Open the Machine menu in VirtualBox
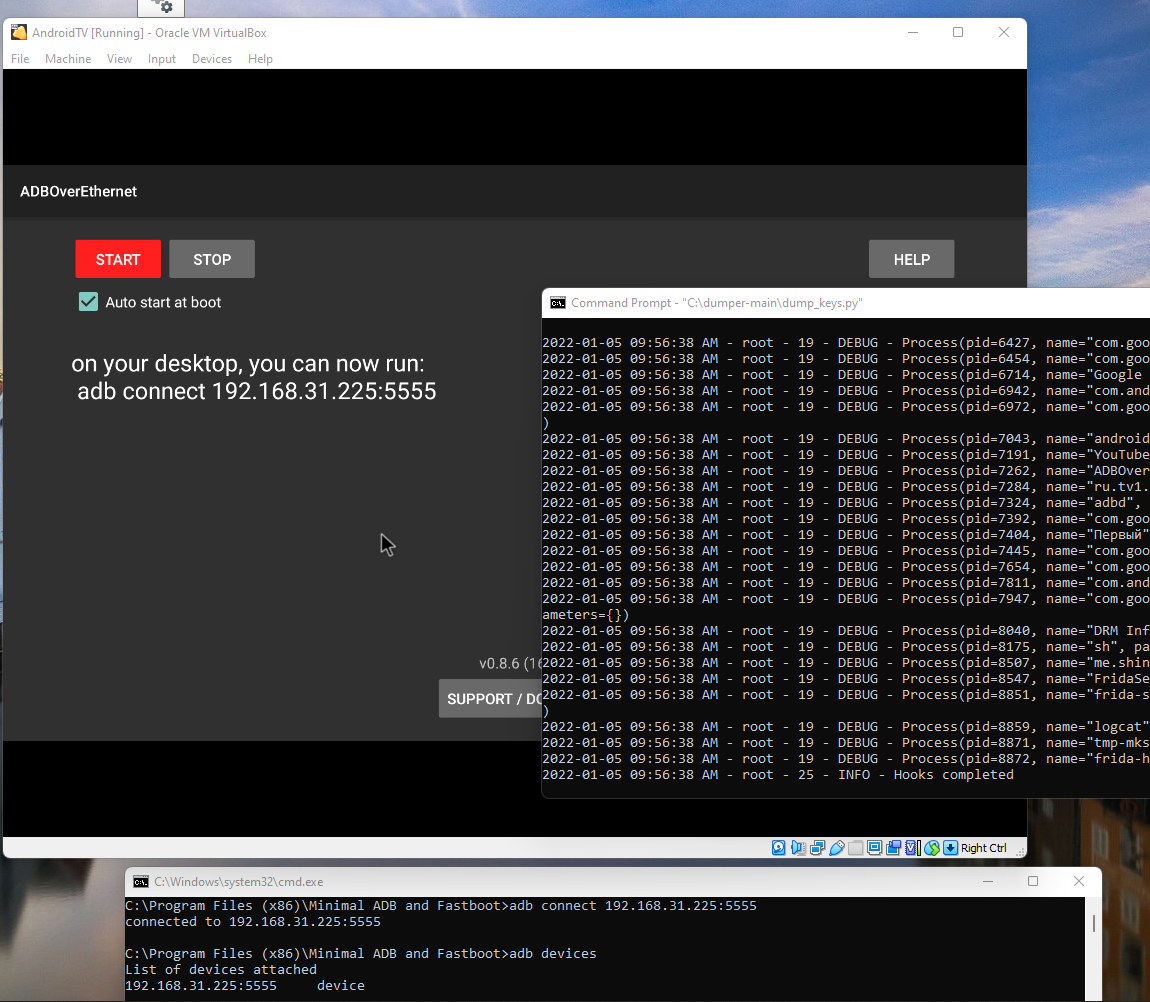This screenshot has width=1150, height=1002. [x=68, y=59]
